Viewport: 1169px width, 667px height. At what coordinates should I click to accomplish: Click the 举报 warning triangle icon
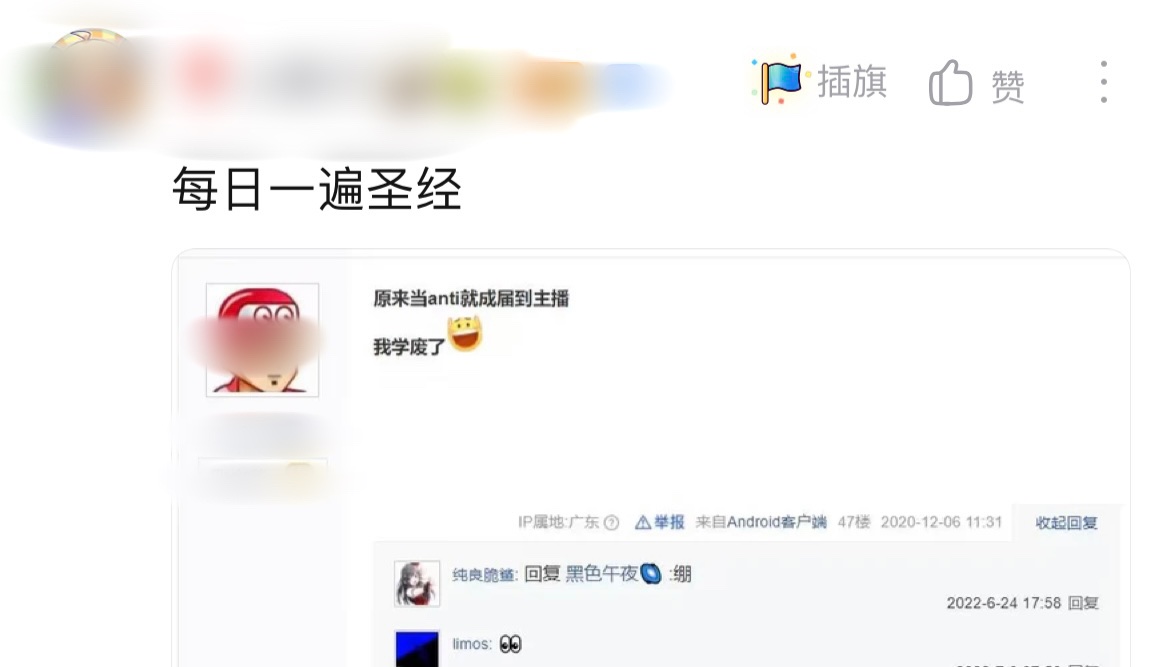(643, 522)
